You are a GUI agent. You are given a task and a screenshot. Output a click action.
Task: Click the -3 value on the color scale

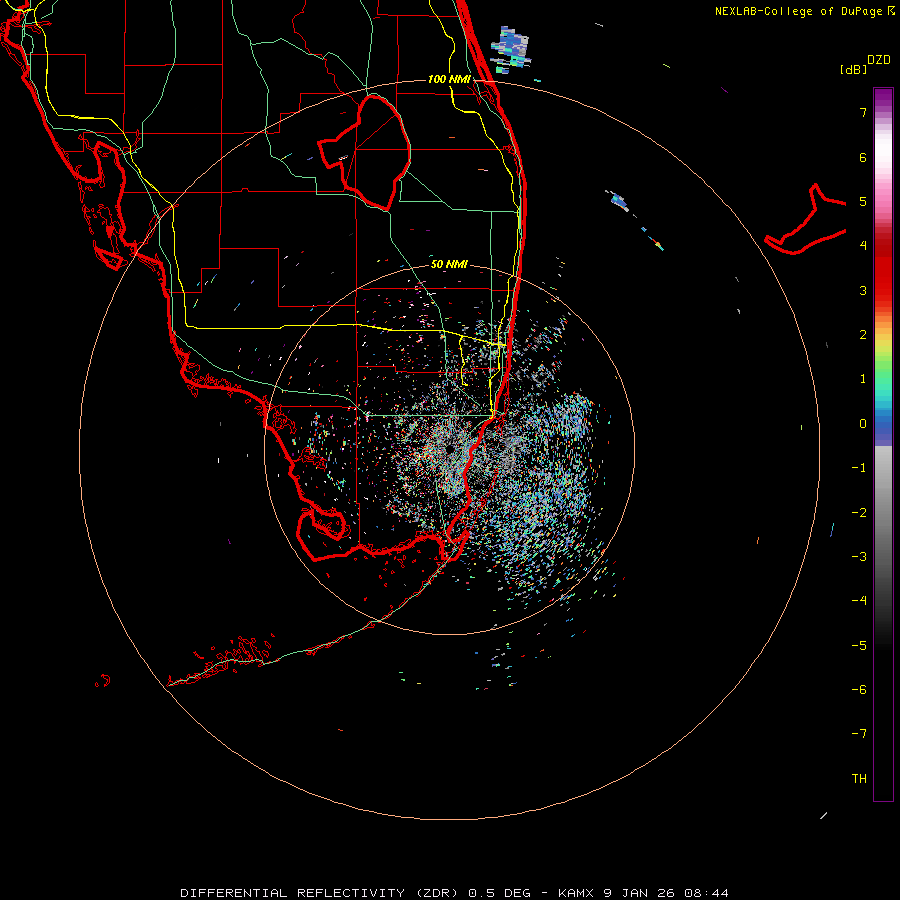point(859,556)
